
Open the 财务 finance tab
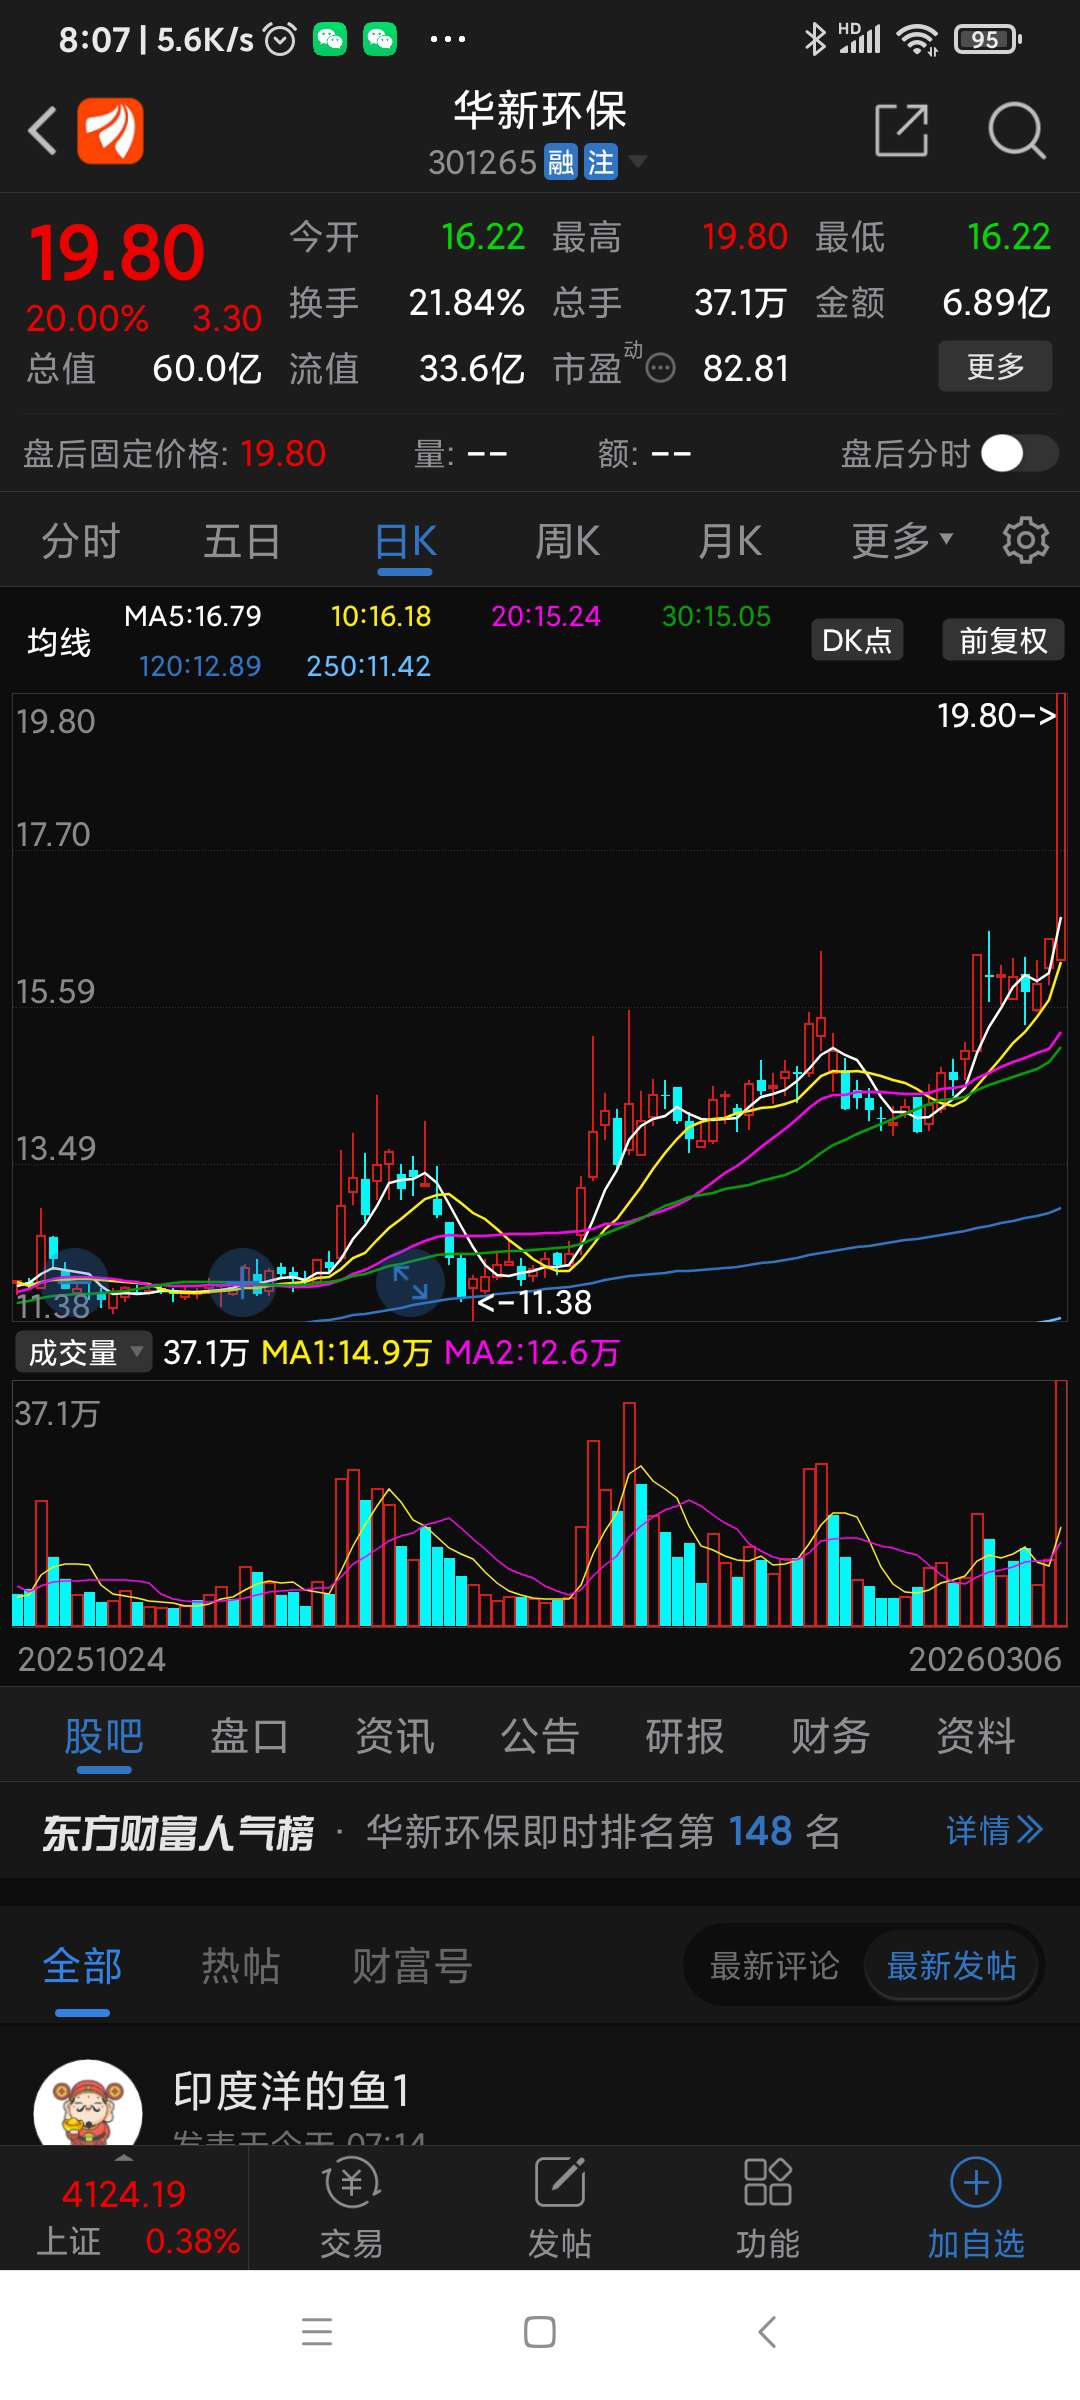830,1736
